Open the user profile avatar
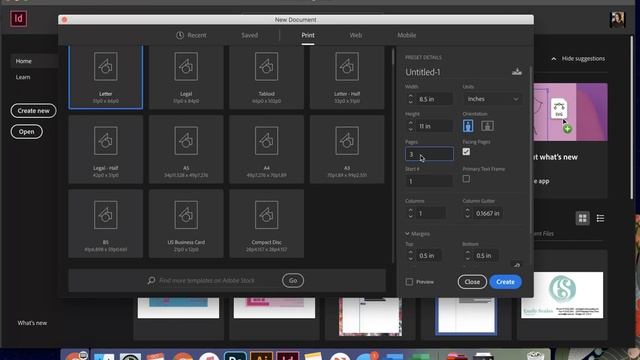Viewport: 640px width, 360px height. pyautogui.click(x=617, y=19)
